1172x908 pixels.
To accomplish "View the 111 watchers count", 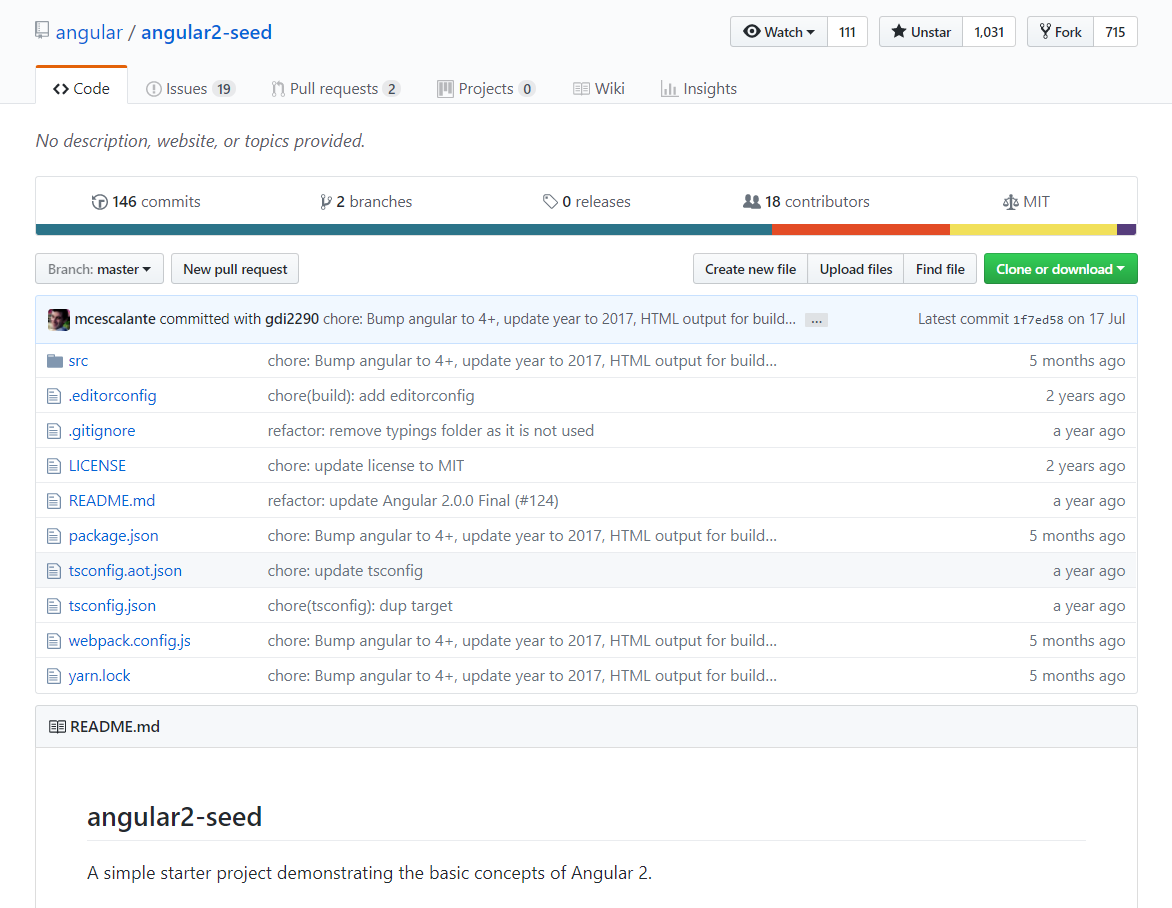I will coord(847,32).
